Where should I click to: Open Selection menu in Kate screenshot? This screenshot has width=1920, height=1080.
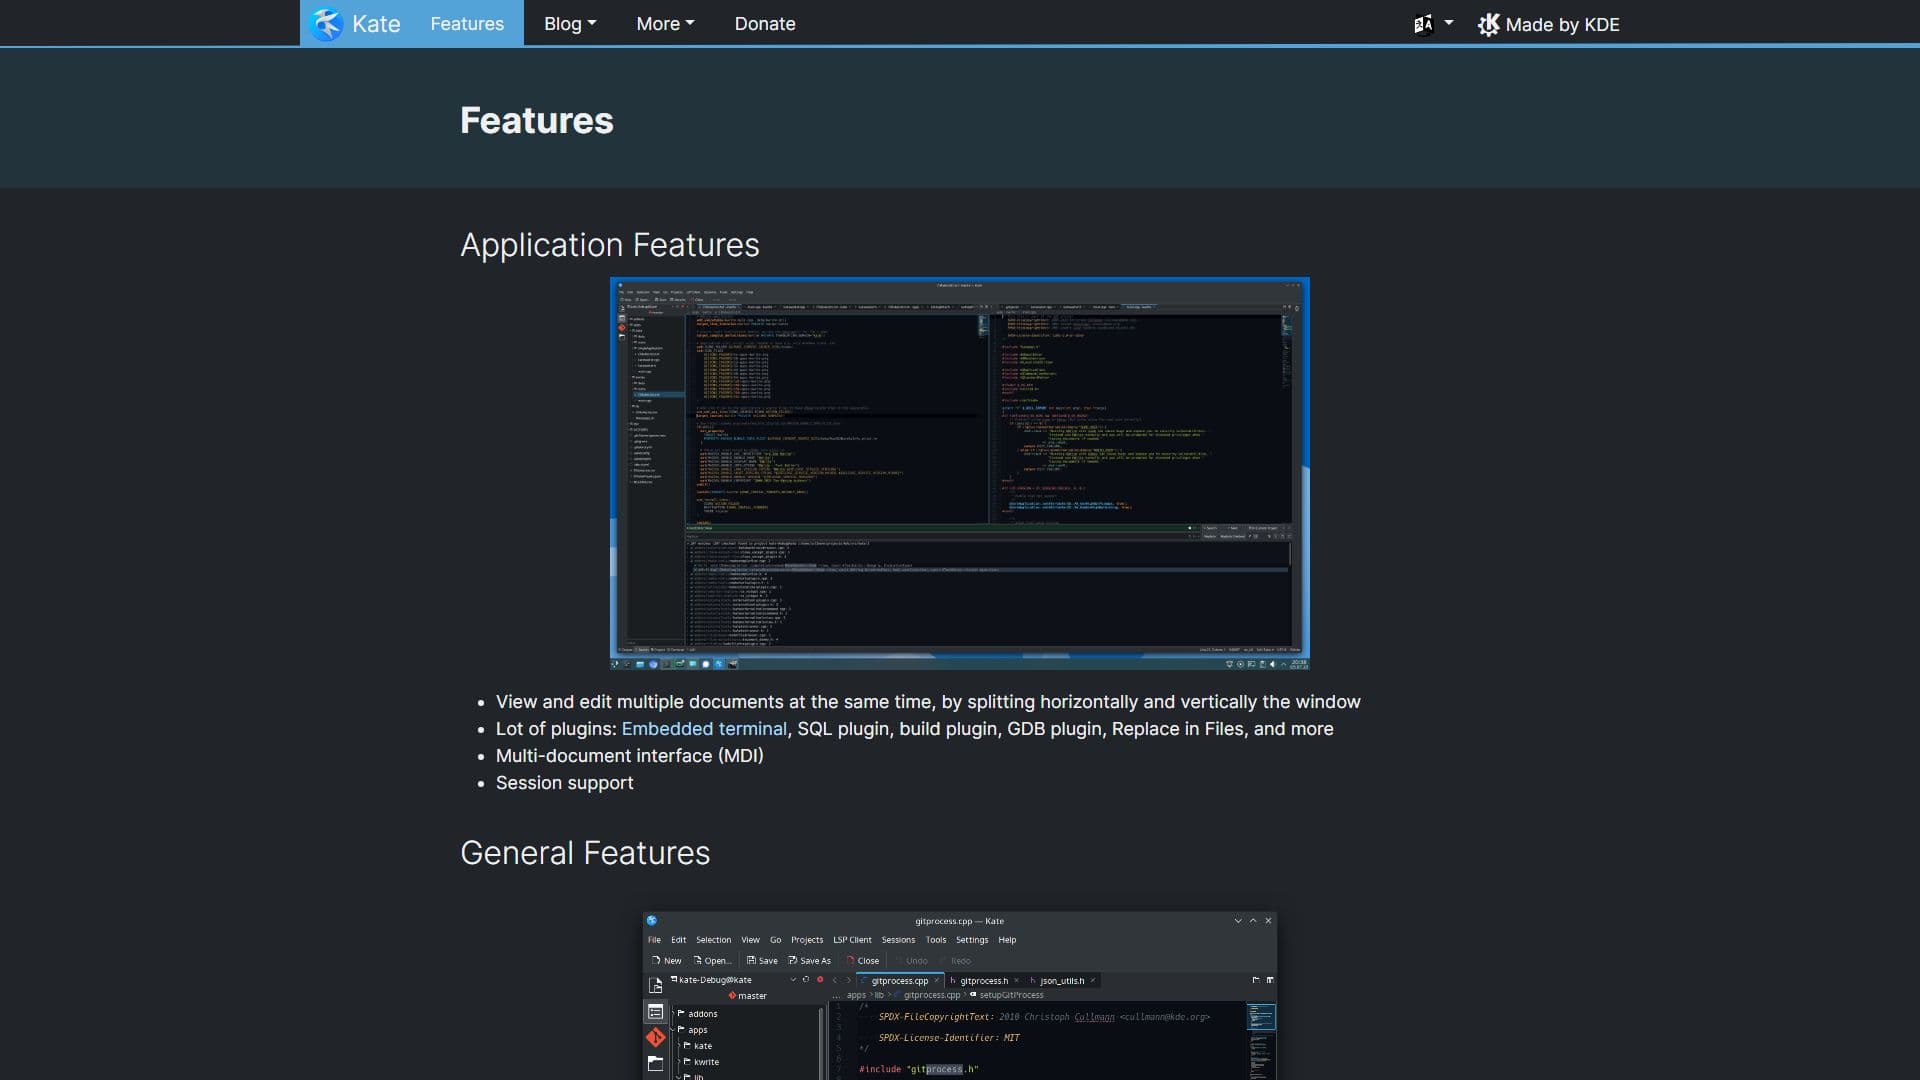(713, 940)
